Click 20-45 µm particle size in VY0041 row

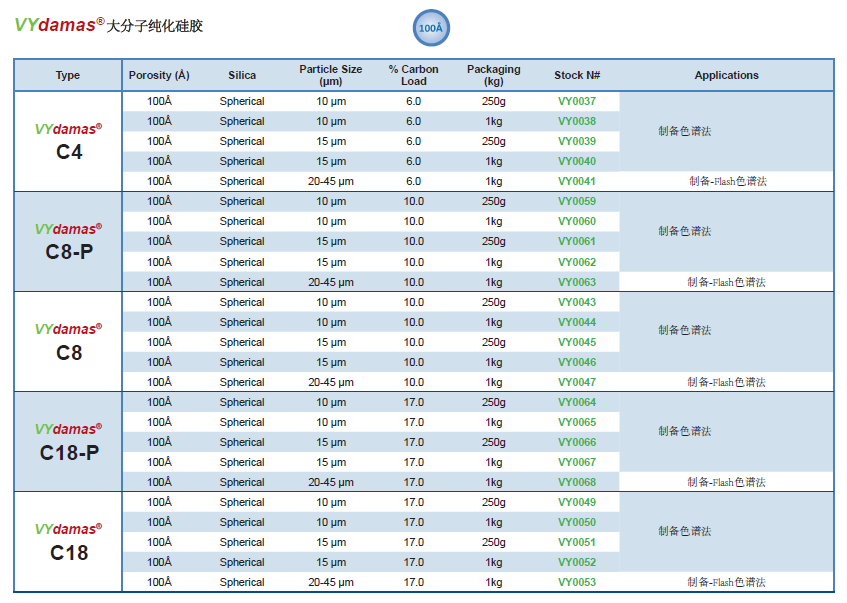pos(331,181)
